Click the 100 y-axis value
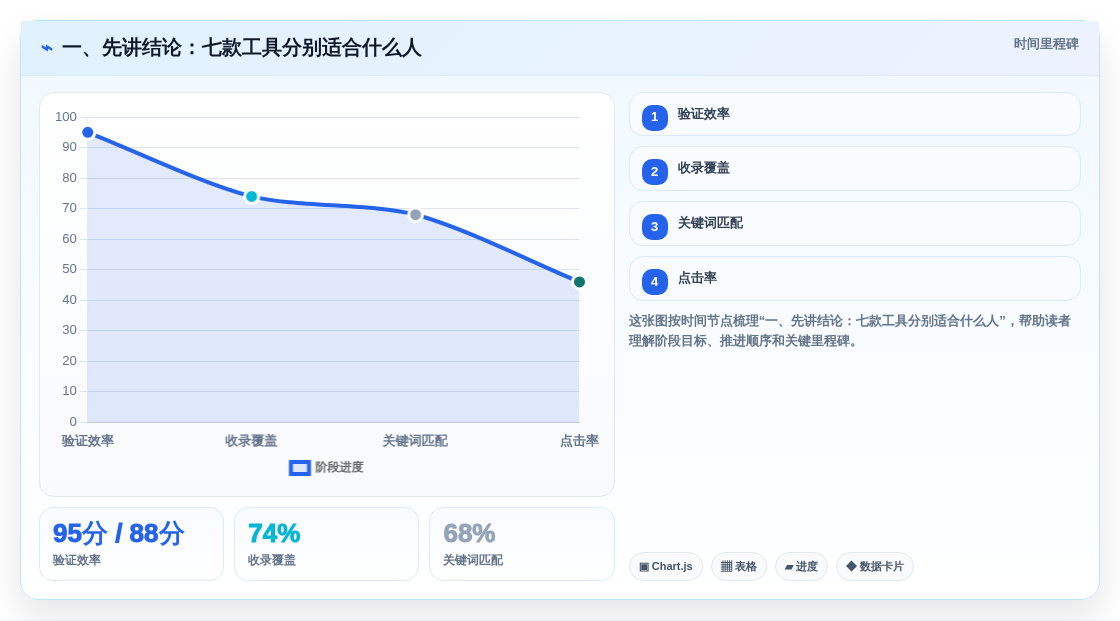Image resolution: width=1120 pixels, height=621 pixels. click(66, 116)
